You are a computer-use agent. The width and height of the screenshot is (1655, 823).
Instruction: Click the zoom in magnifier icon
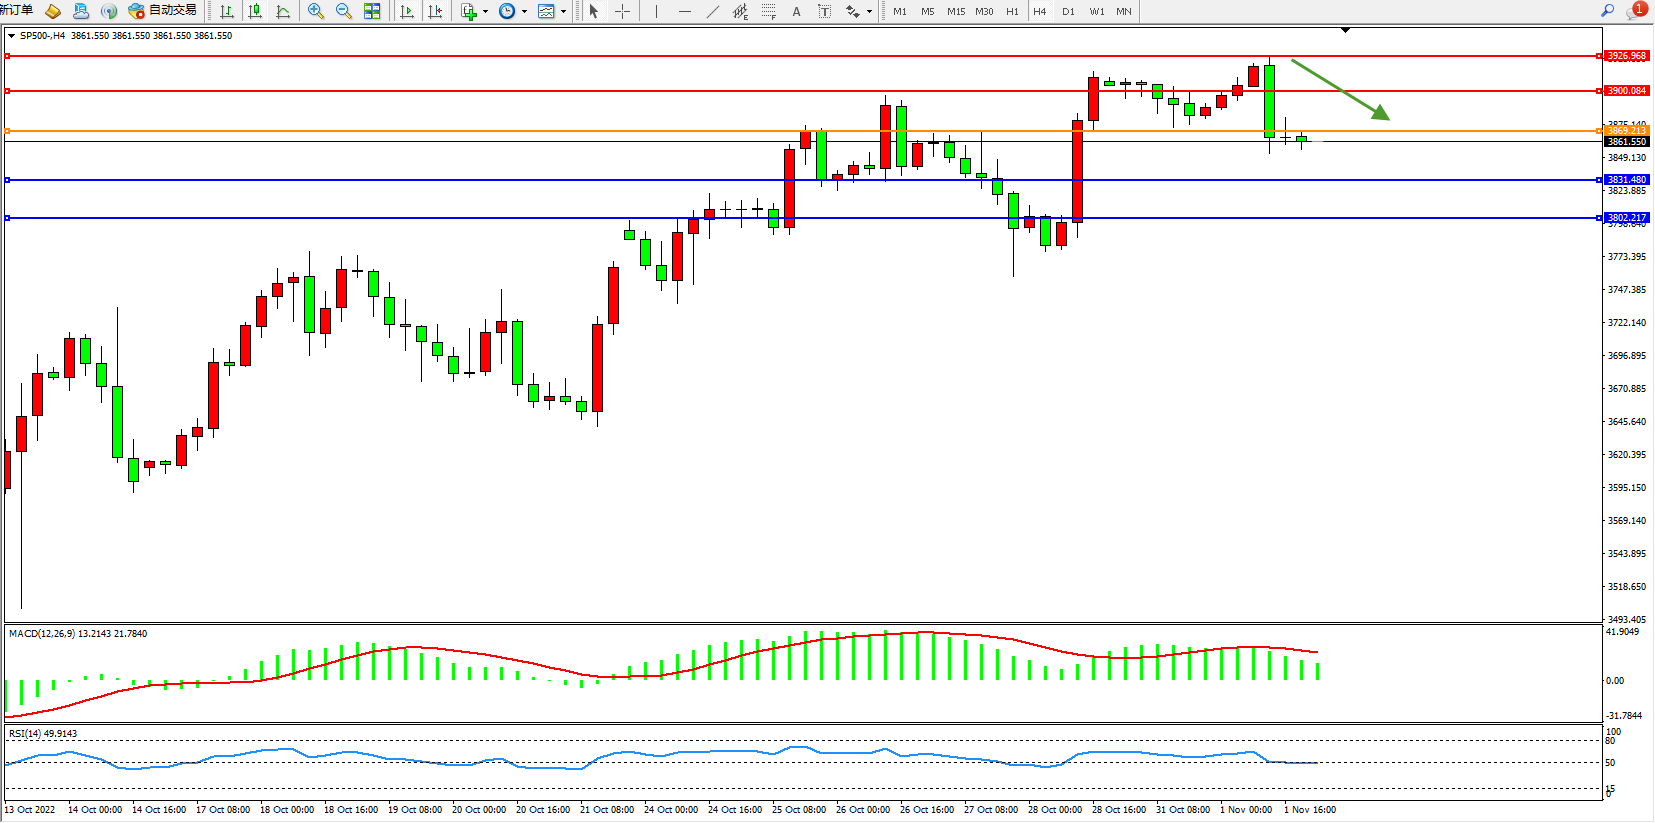[x=316, y=11]
